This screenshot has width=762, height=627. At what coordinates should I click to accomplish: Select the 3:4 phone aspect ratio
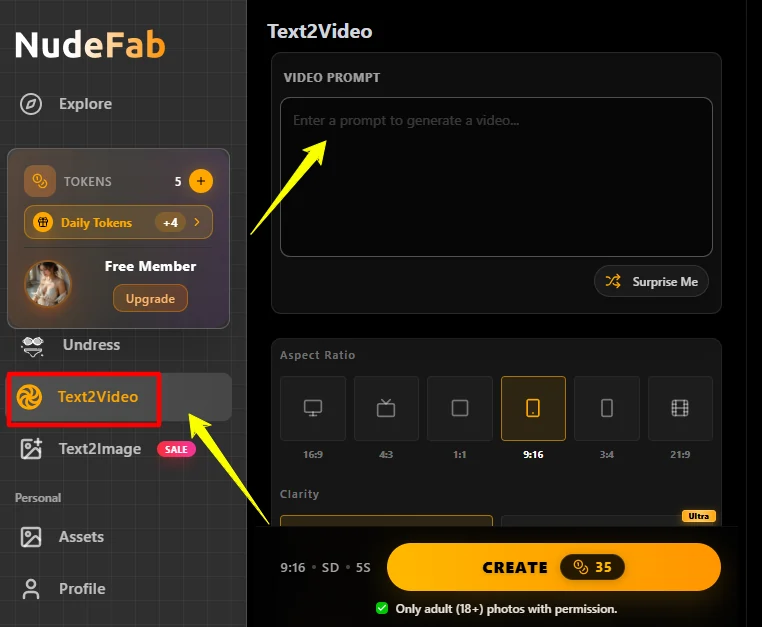tap(606, 408)
